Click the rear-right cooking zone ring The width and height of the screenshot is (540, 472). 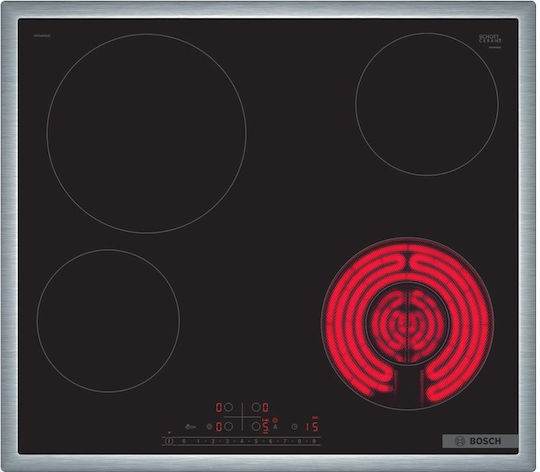point(427,104)
